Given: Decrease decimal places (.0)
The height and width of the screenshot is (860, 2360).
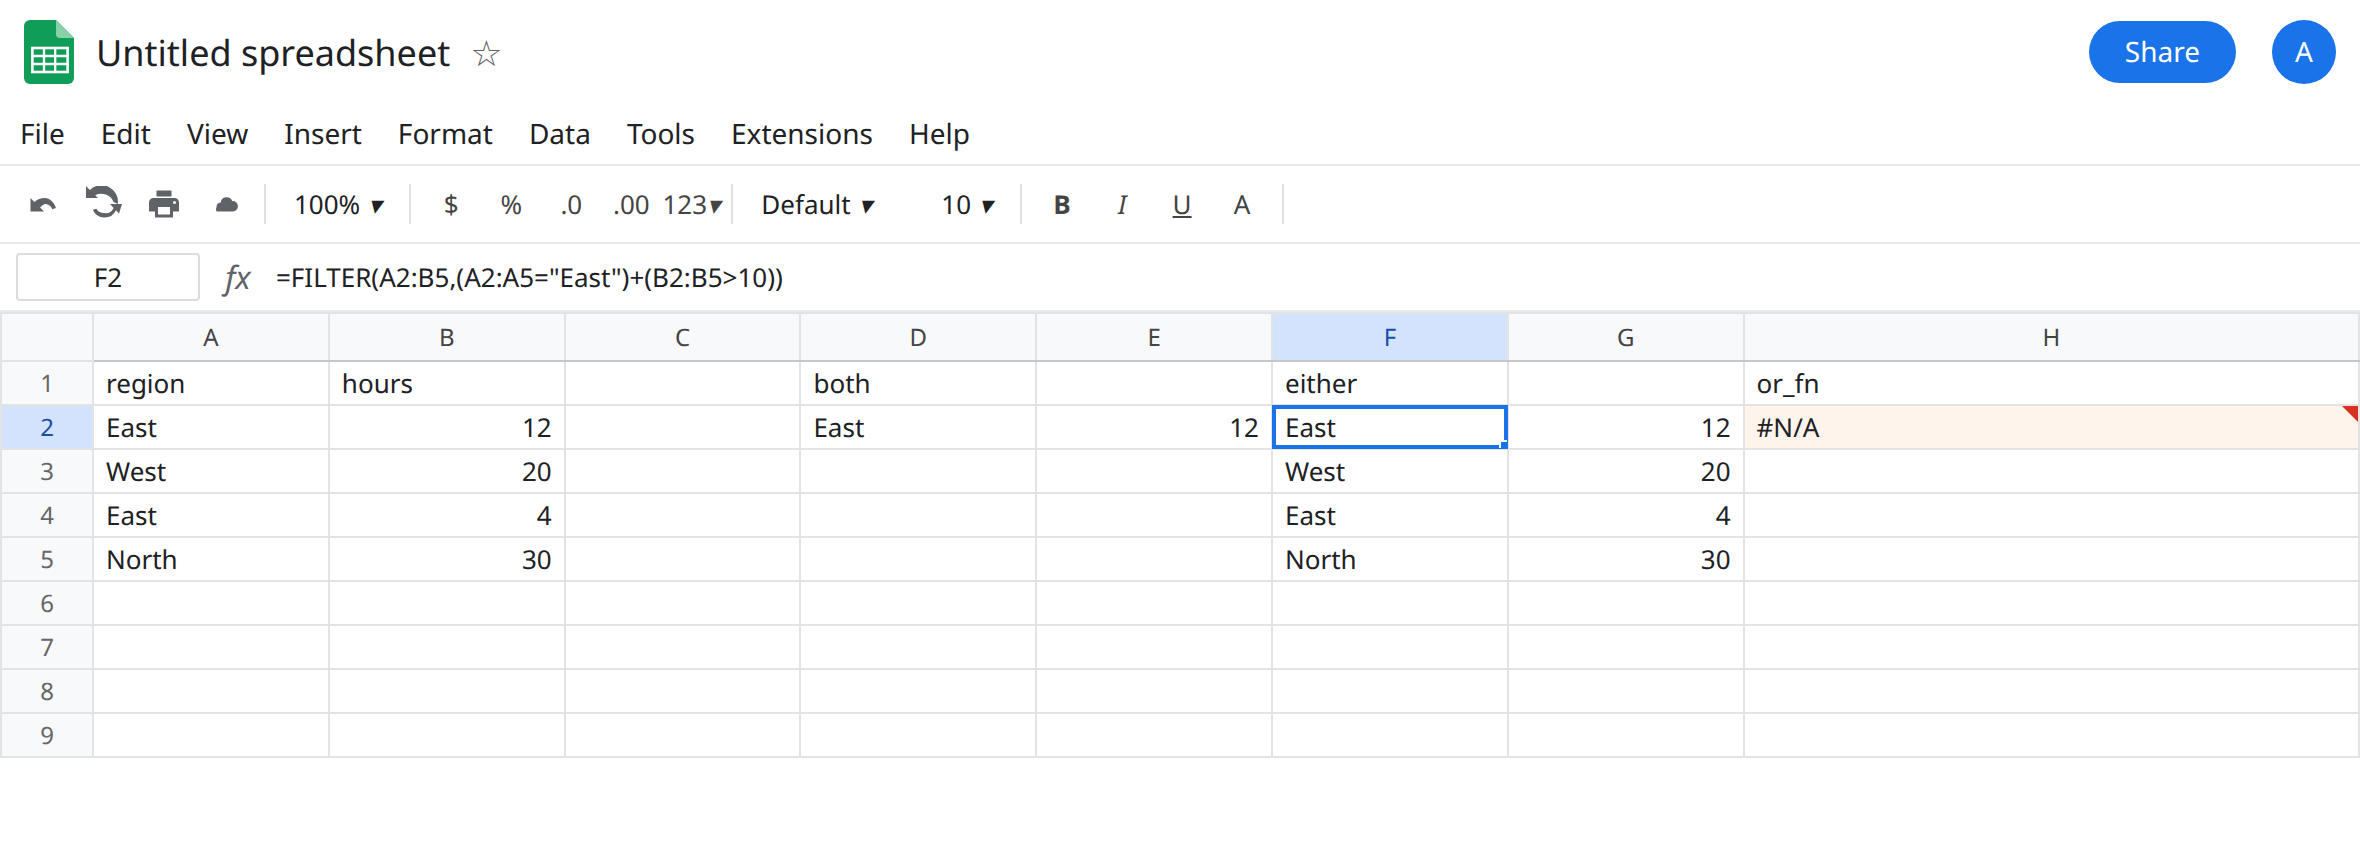Looking at the screenshot, I should [x=571, y=205].
